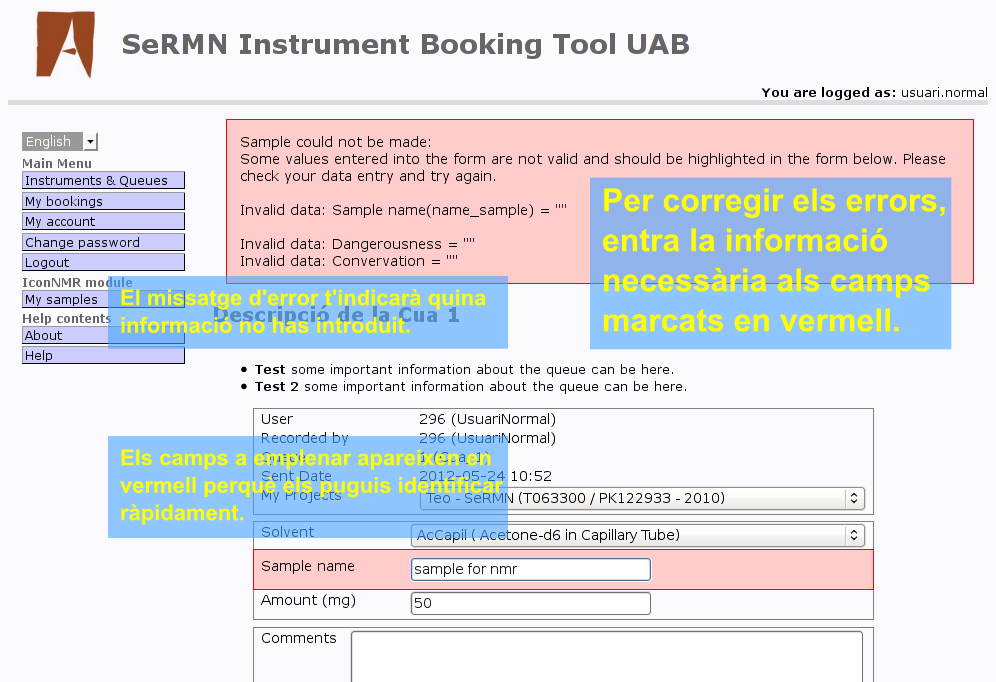Click the 'usuari.normal' logged-in username
The width and height of the screenshot is (996, 682).
(944, 93)
